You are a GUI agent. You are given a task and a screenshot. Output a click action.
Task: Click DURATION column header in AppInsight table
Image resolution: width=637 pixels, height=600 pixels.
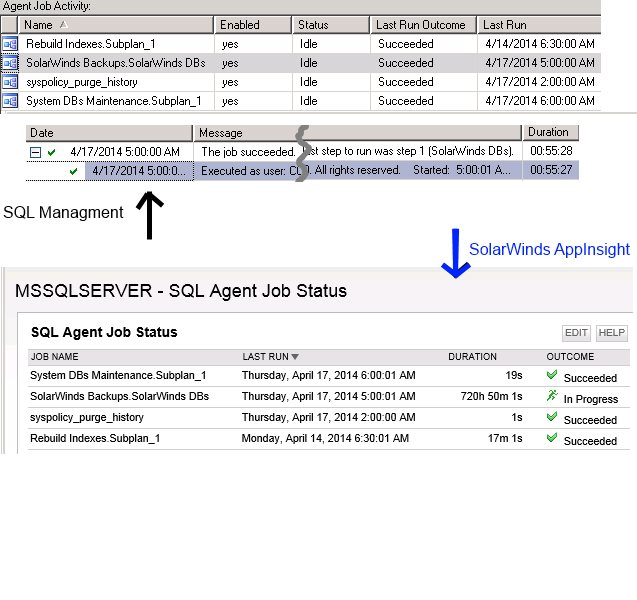(472, 357)
